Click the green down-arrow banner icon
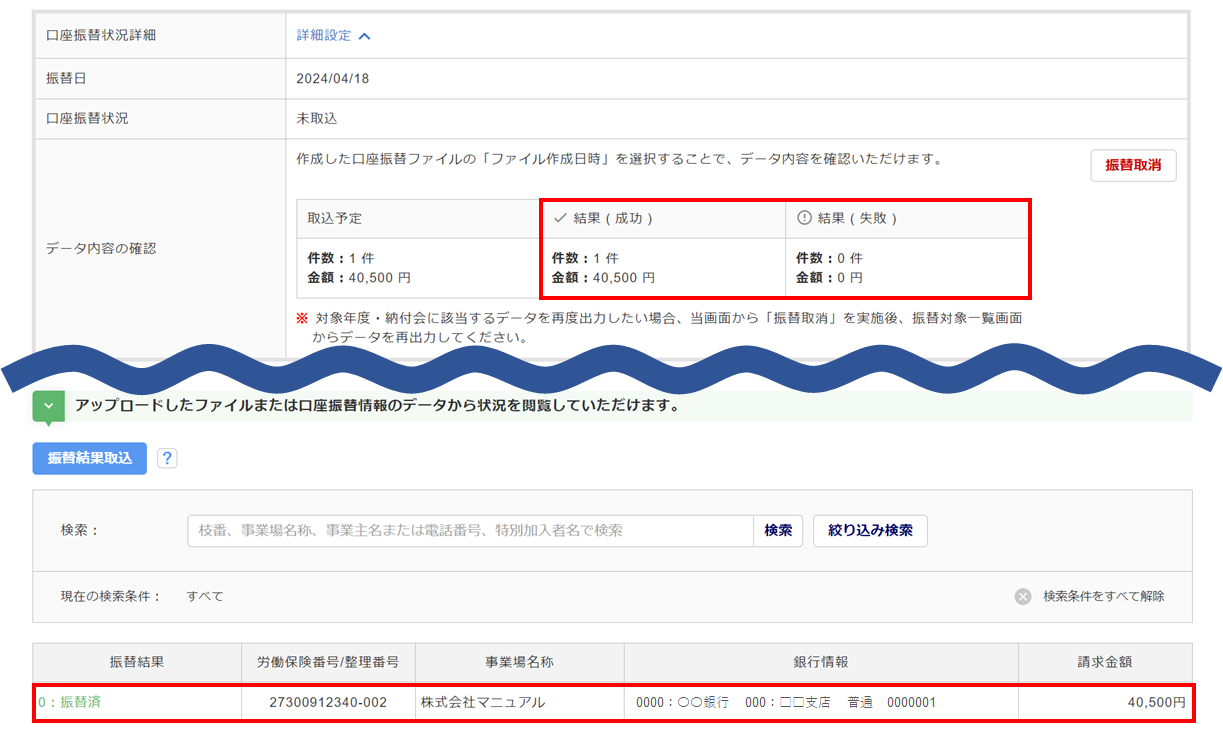Image resolution: width=1223 pixels, height=736 pixels. [x=48, y=407]
